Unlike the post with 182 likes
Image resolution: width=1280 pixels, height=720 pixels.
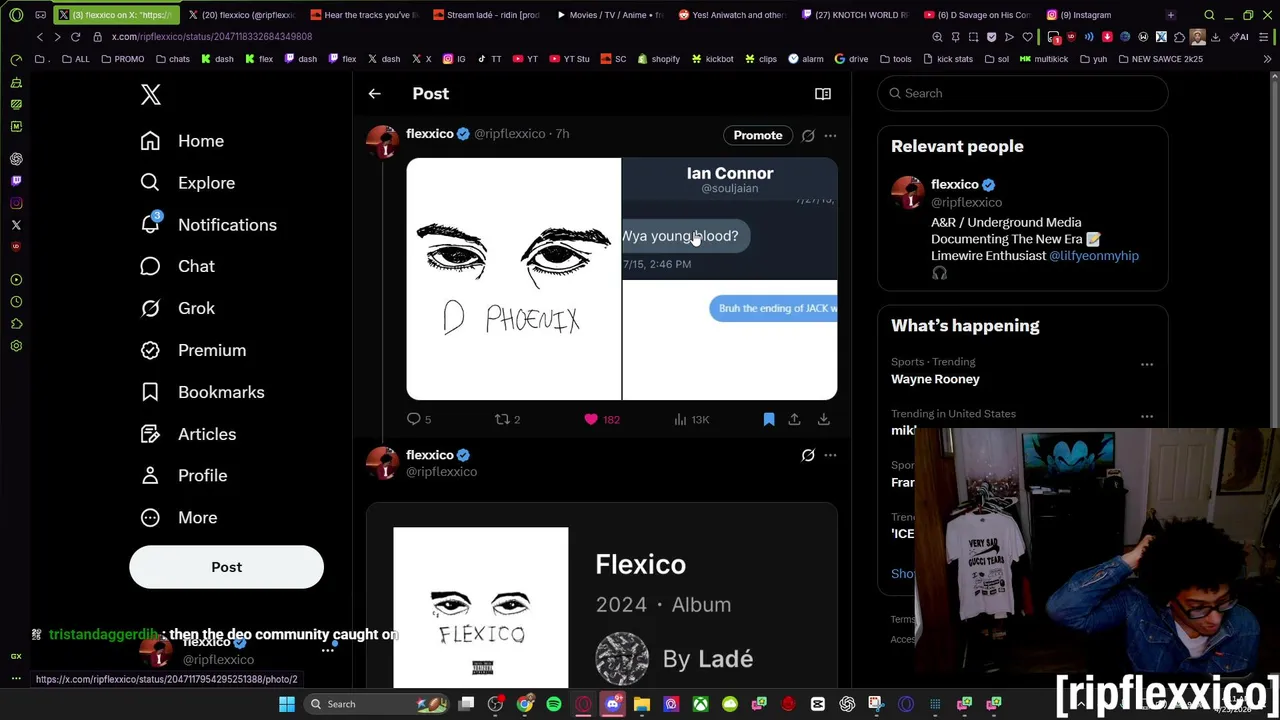602,419
